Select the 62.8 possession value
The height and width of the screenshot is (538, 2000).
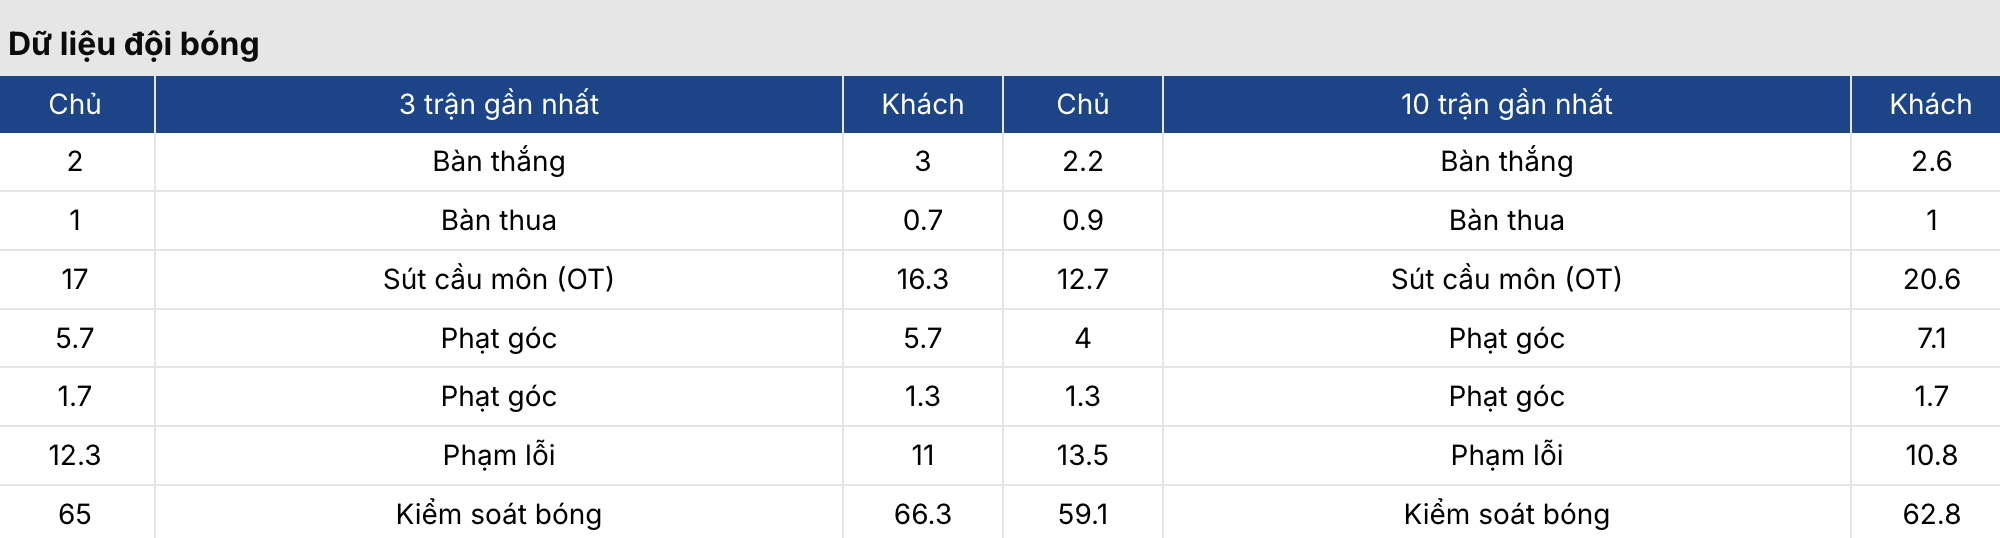1931,514
